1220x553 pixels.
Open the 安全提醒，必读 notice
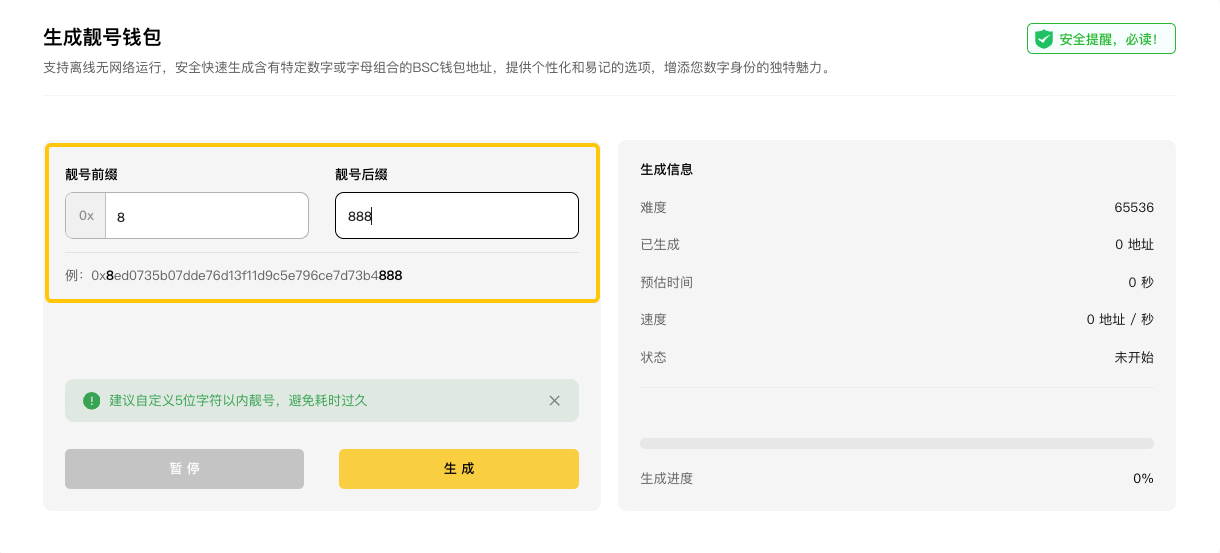[1101, 39]
